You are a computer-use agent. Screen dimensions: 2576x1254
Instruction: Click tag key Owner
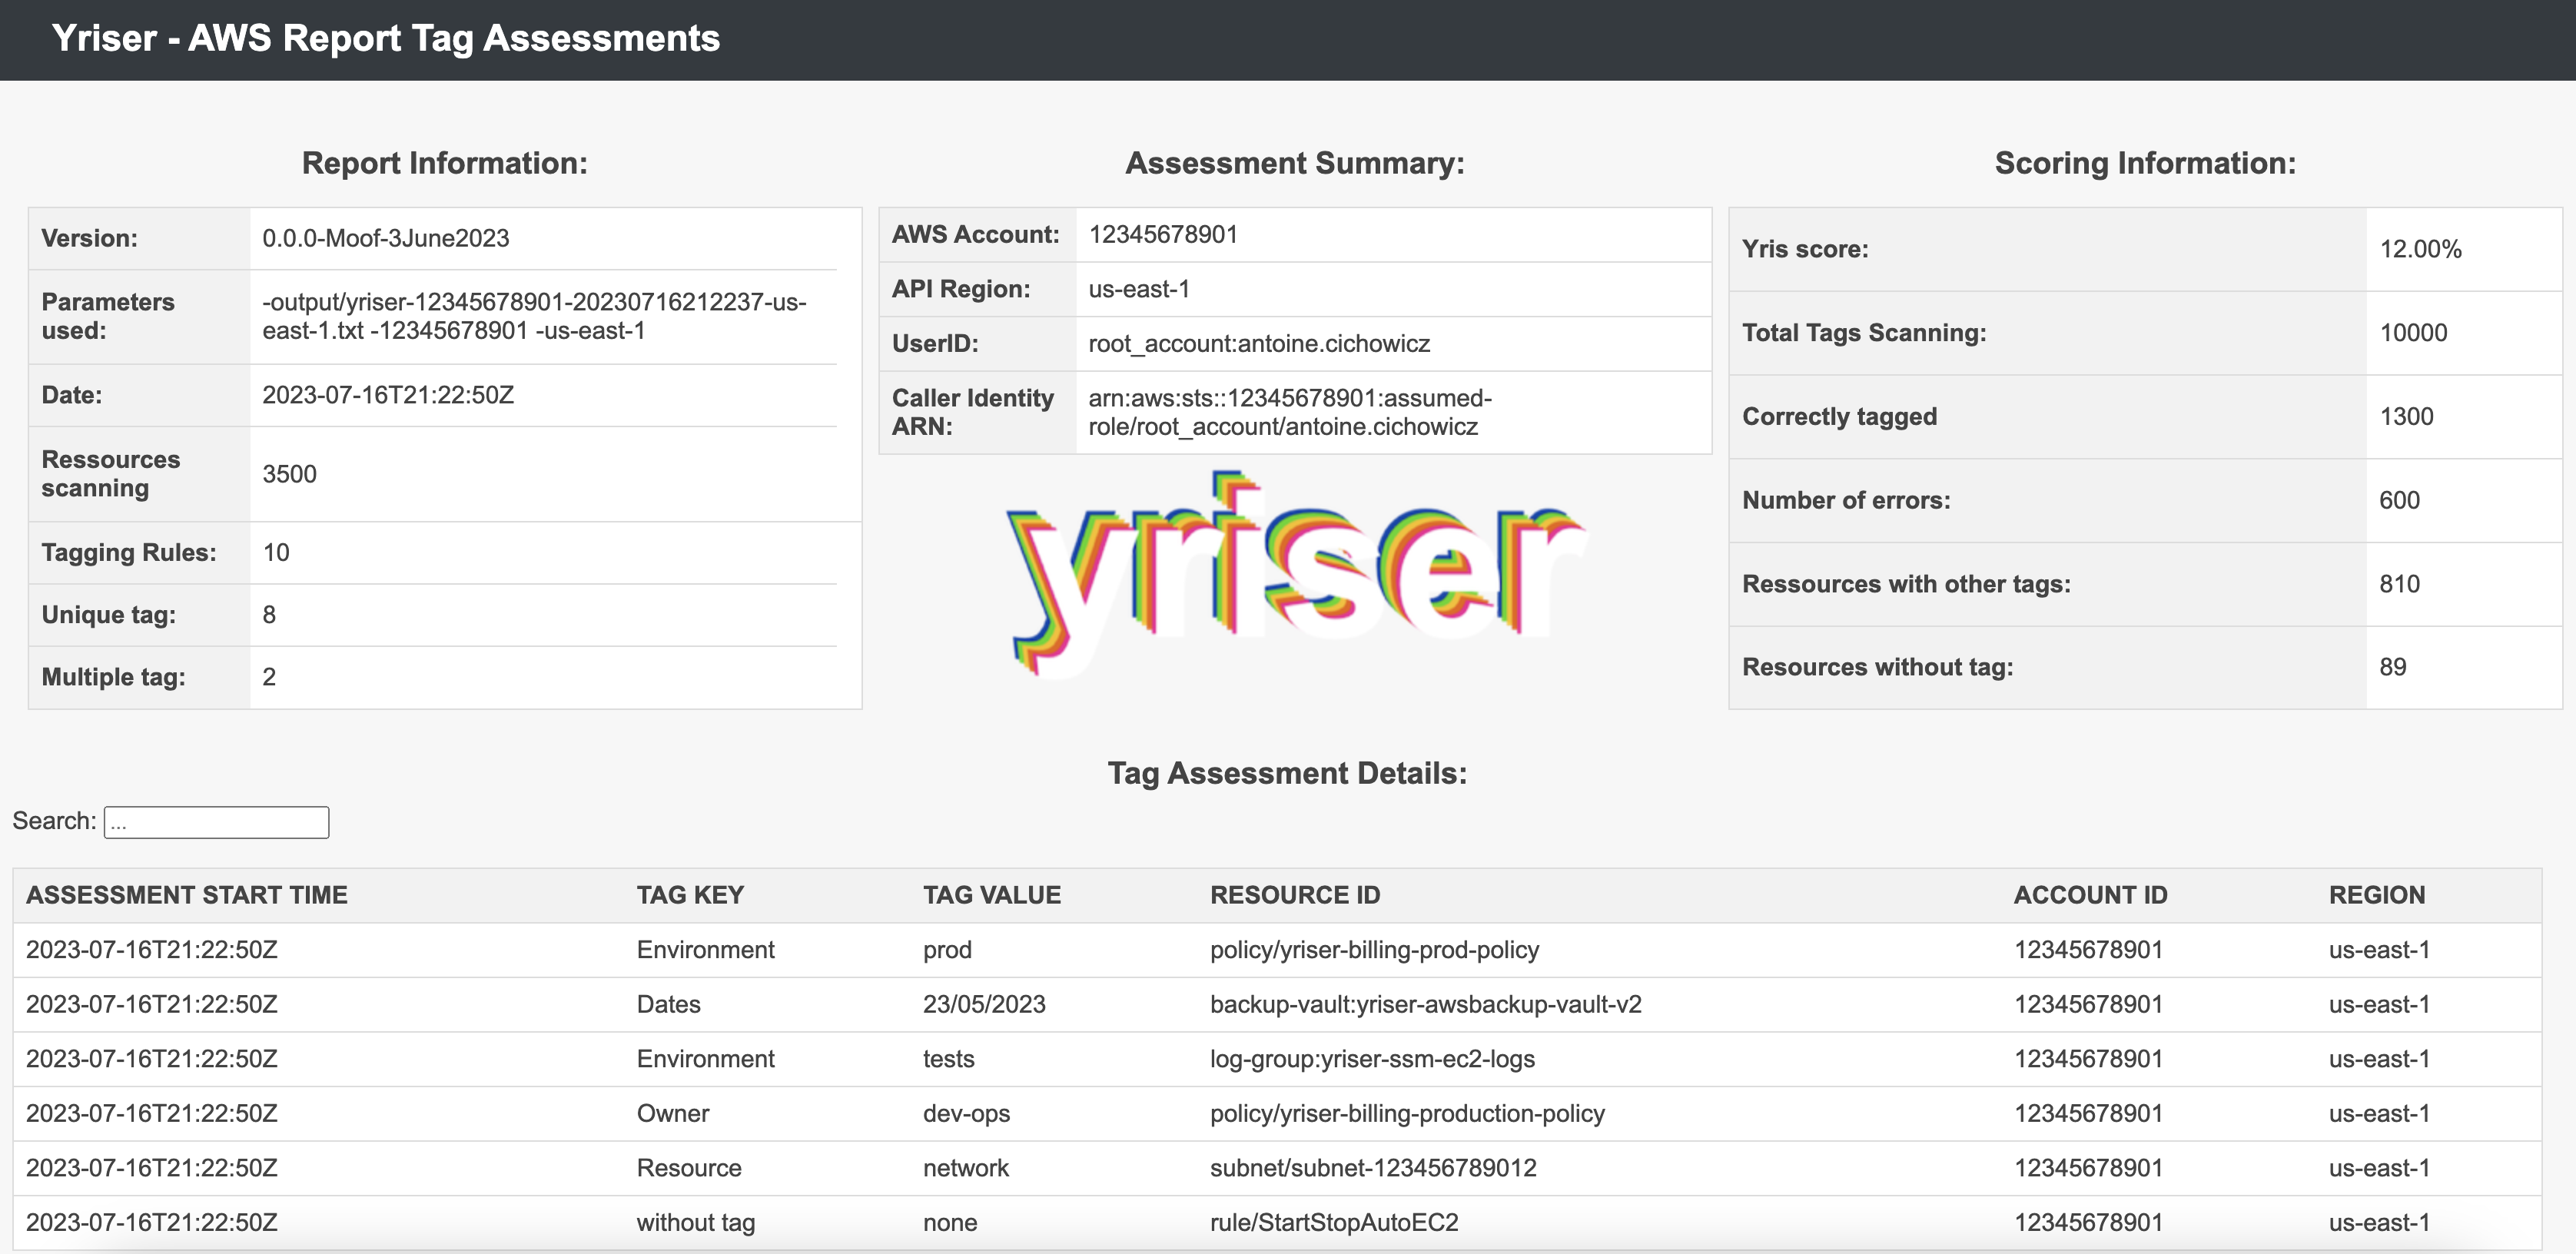point(673,1113)
